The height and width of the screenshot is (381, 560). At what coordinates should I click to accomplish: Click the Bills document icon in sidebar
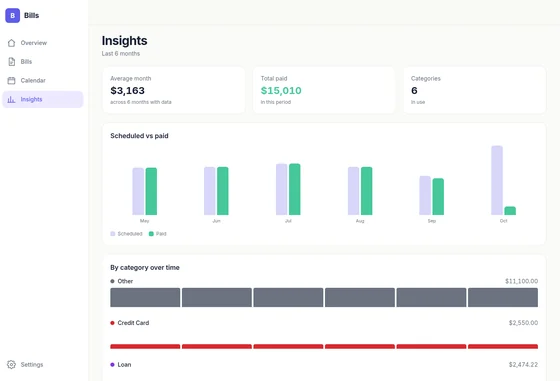pos(11,62)
